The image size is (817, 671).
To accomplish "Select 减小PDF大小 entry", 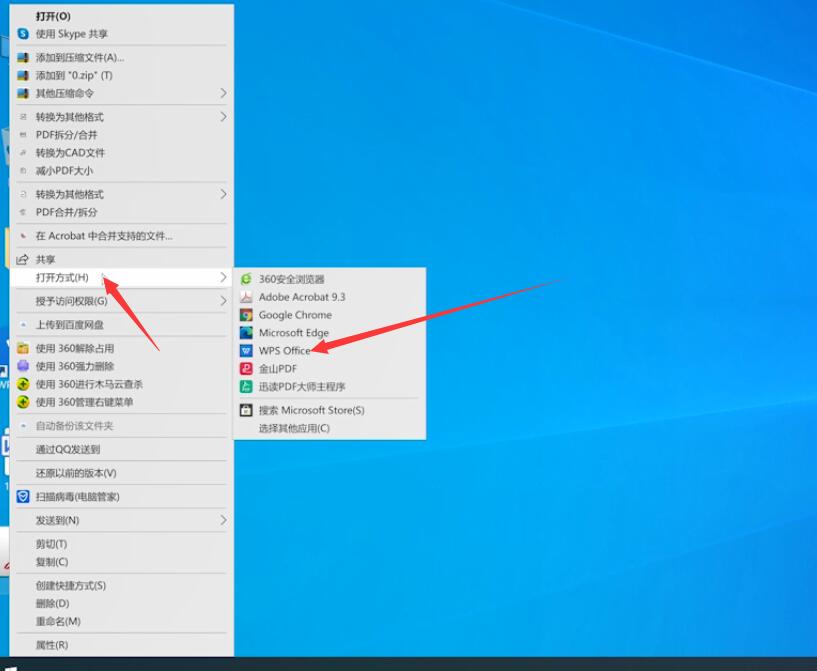I will pyautogui.click(x=121, y=170).
